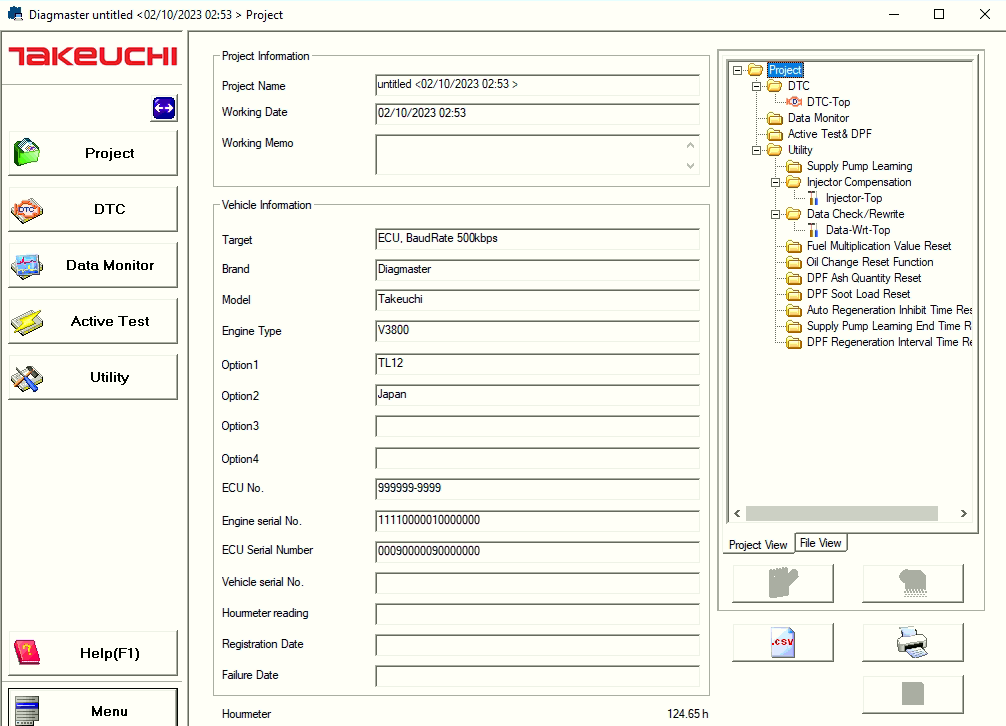Open the Data Monitor button

[93, 265]
